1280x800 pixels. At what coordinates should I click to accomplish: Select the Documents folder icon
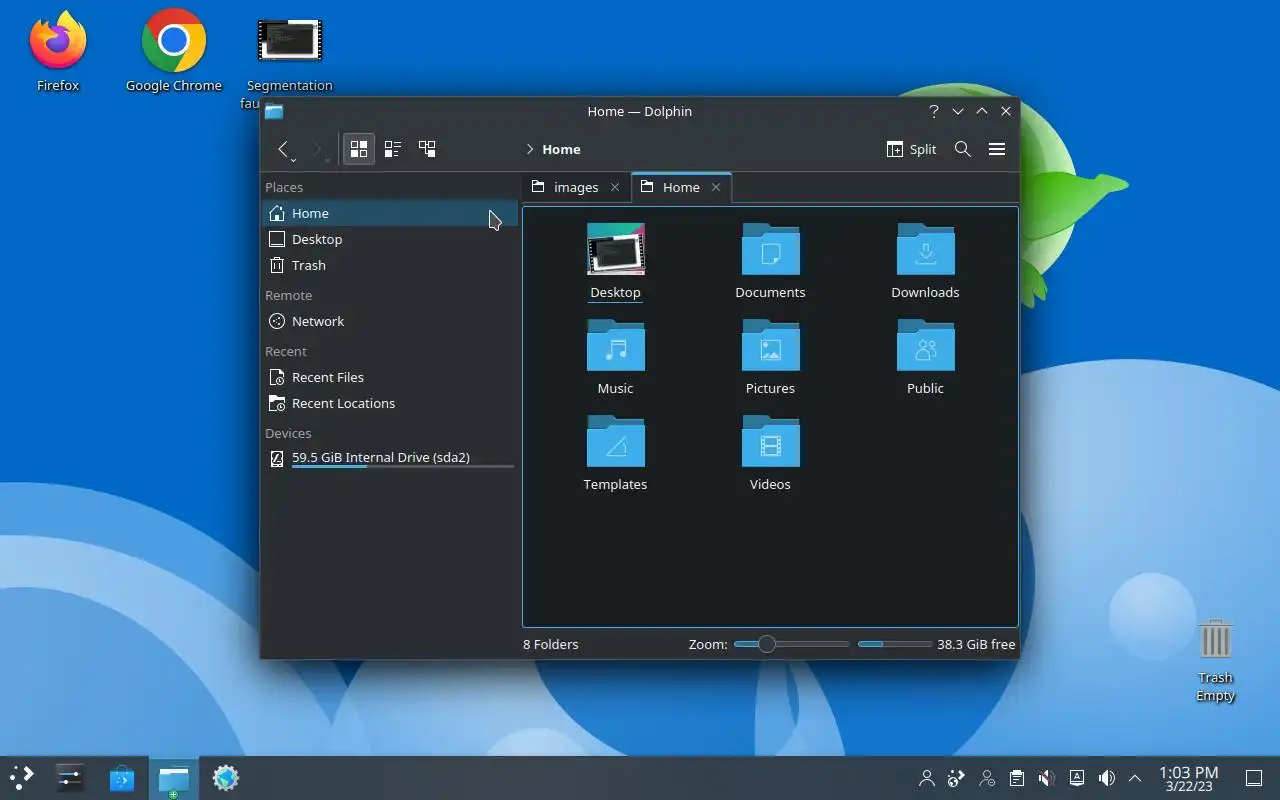(770, 249)
